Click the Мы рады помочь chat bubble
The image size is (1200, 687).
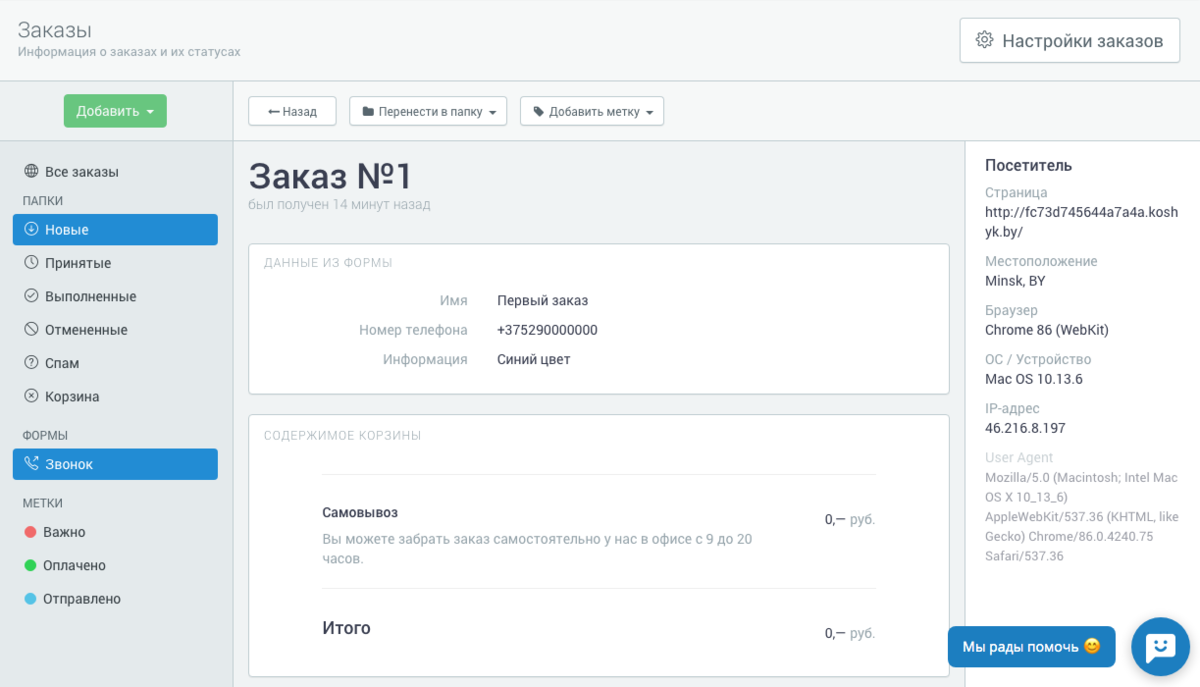click(x=1031, y=647)
